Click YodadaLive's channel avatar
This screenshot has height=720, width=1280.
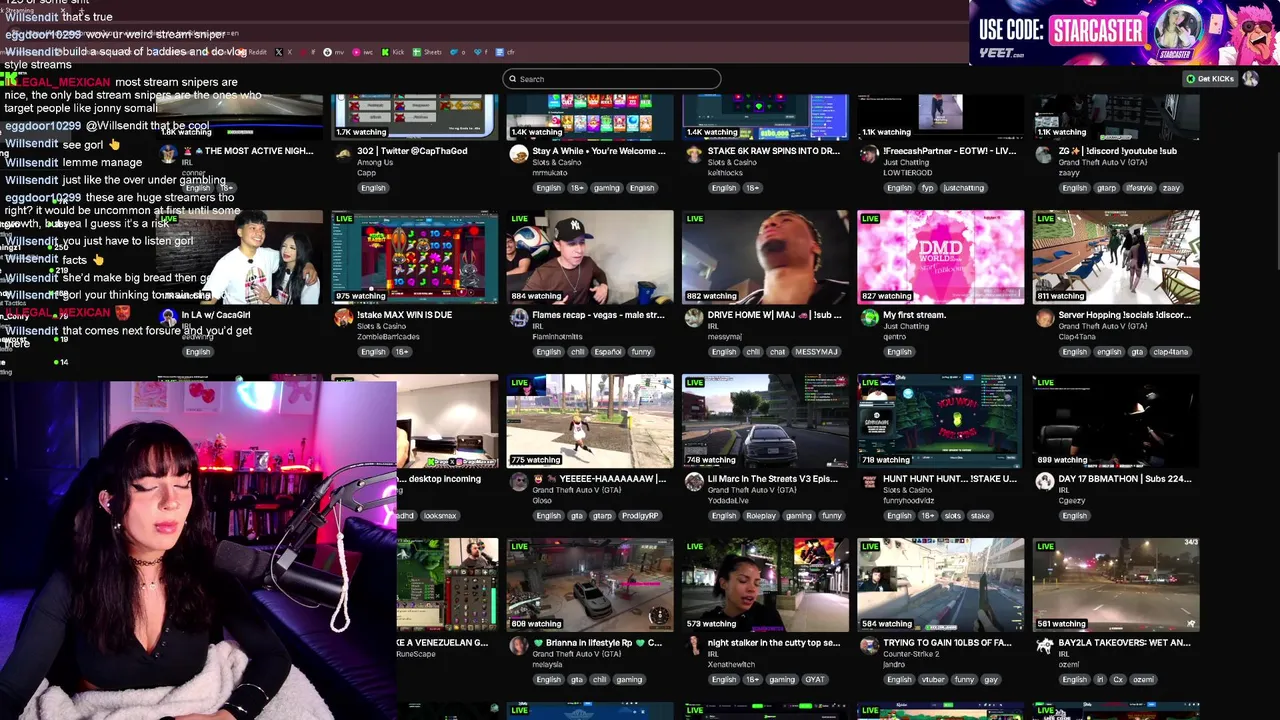(x=694, y=482)
